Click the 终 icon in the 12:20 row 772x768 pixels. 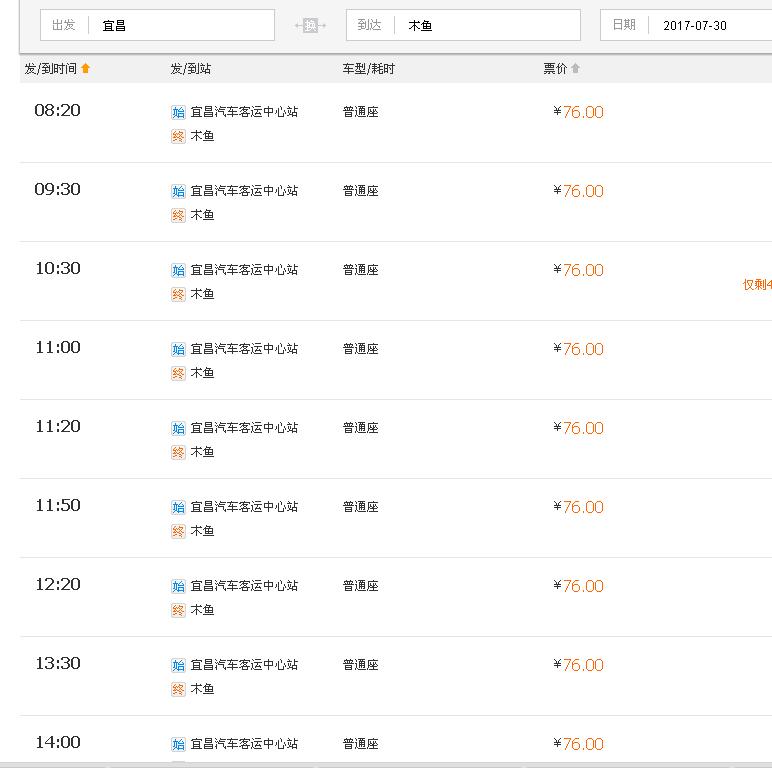tap(178, 610)
